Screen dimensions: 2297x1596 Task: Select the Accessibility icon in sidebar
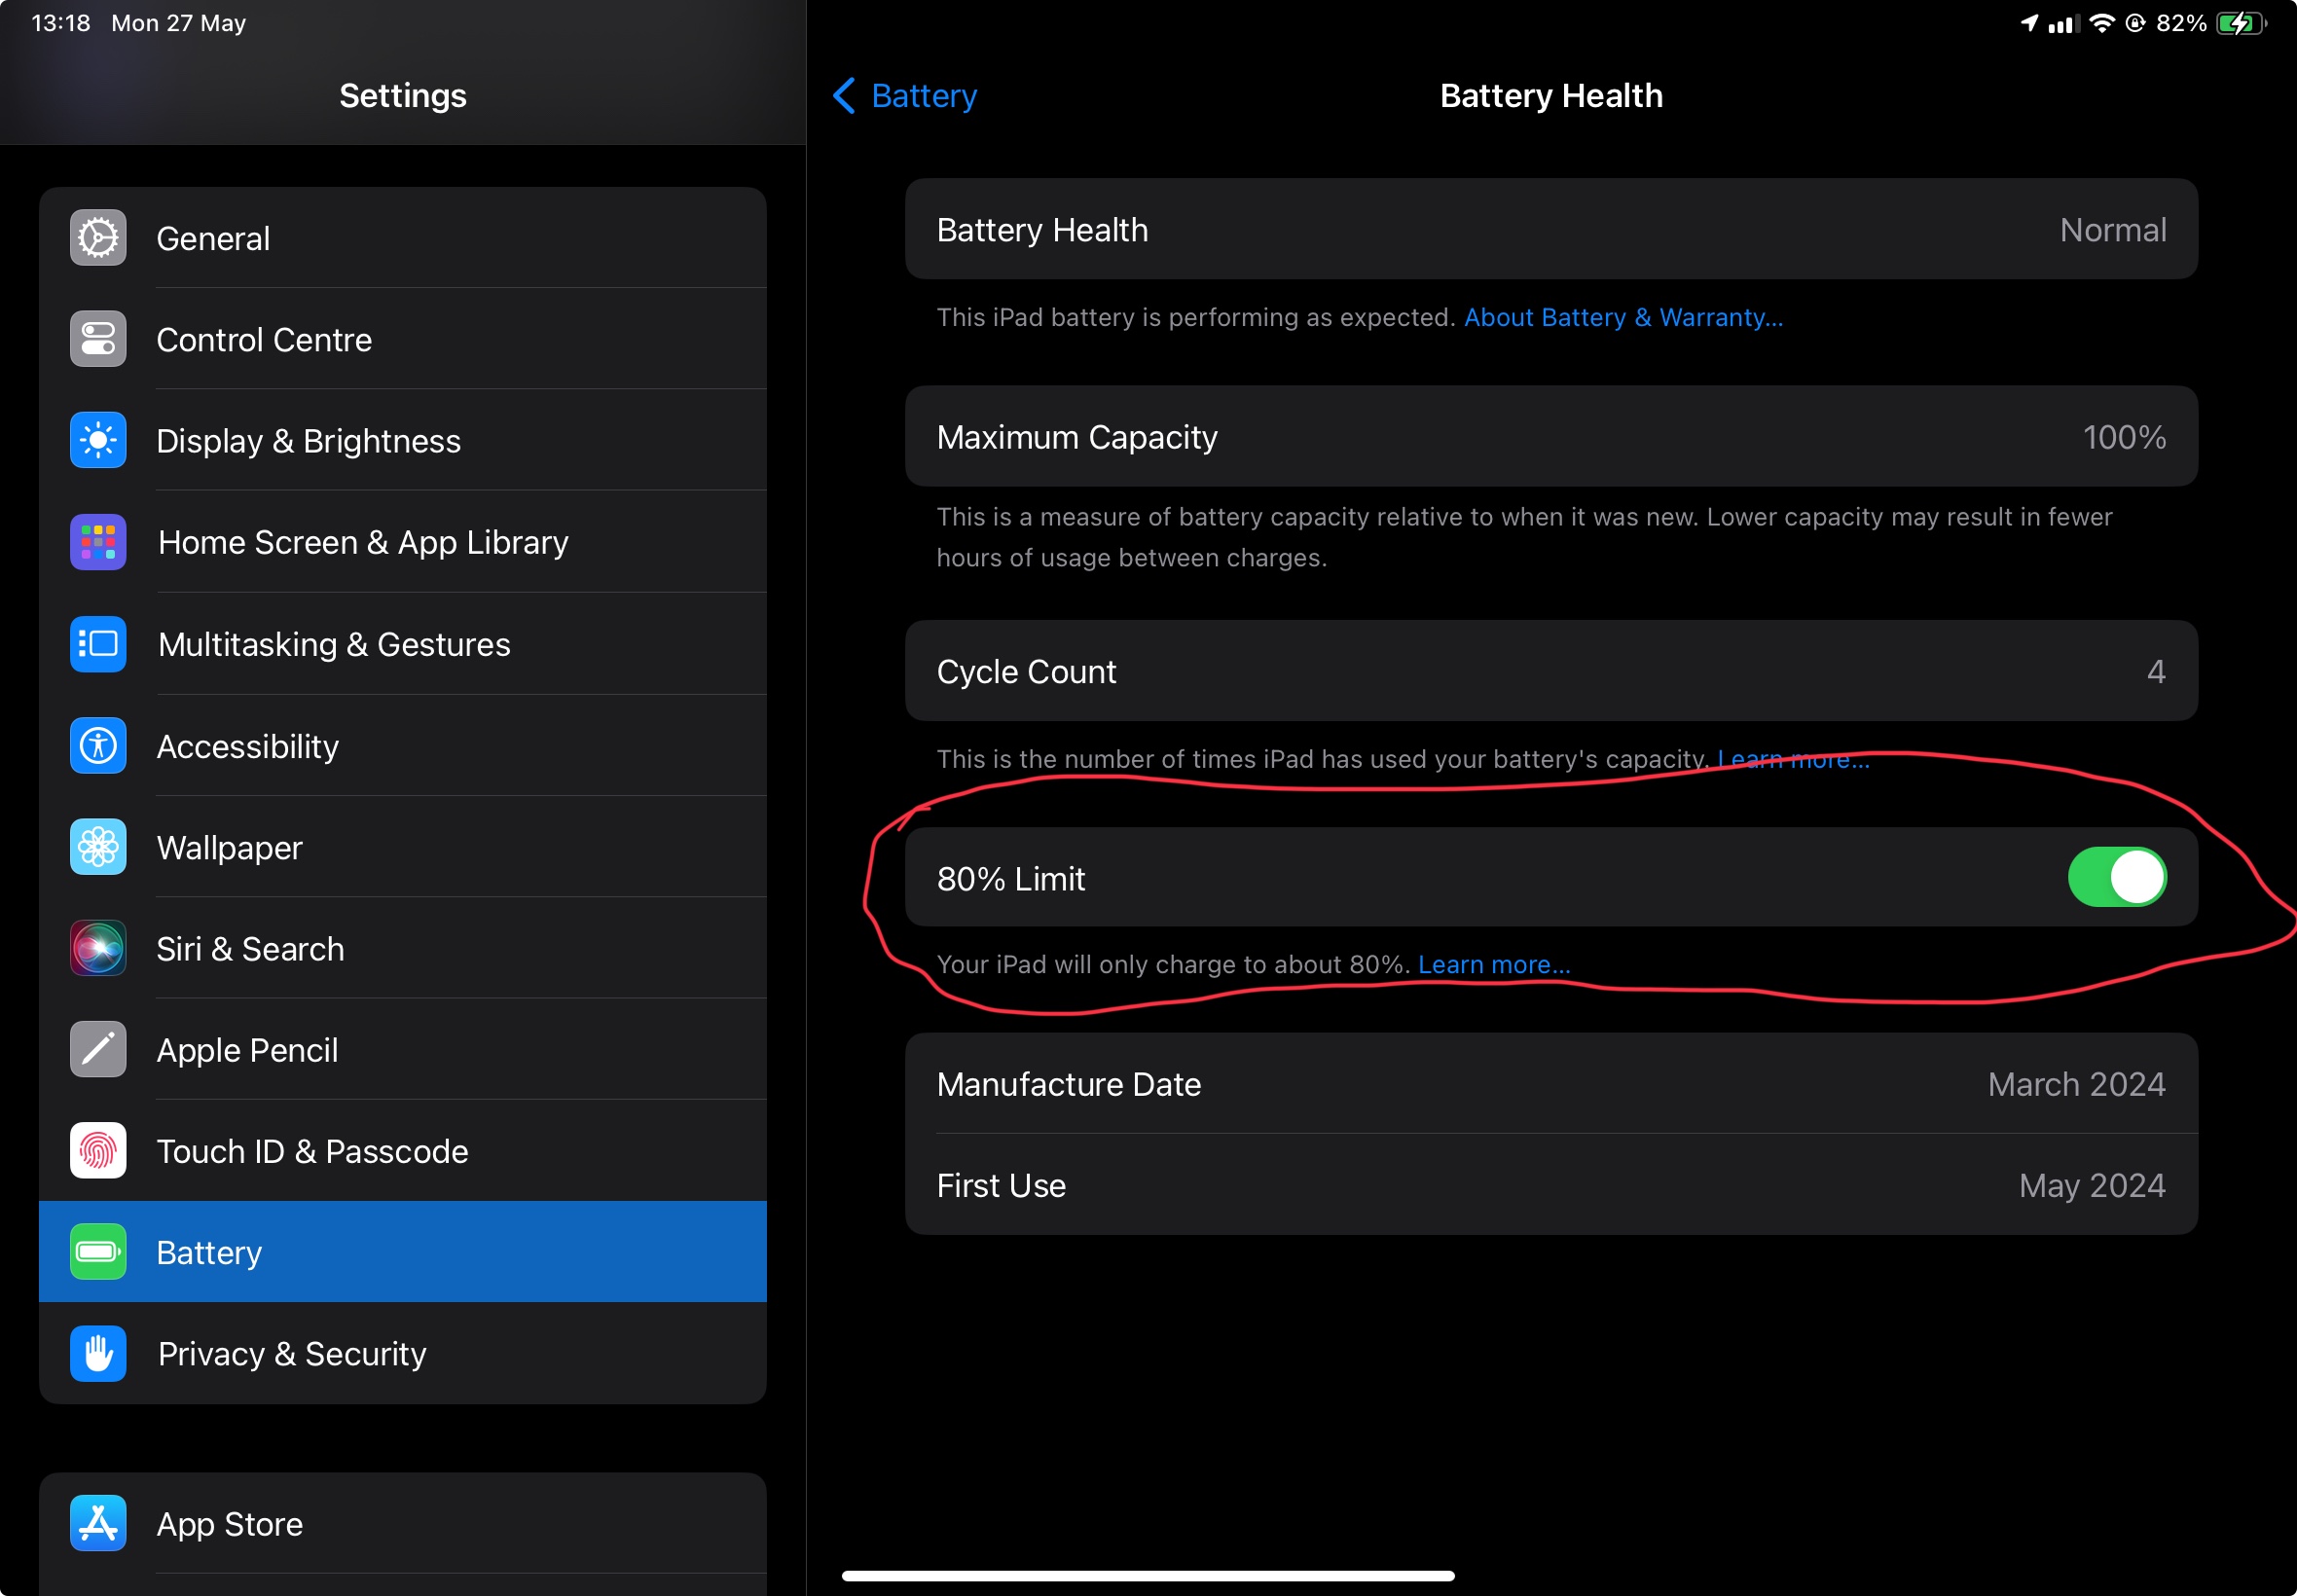click(98, 746)
